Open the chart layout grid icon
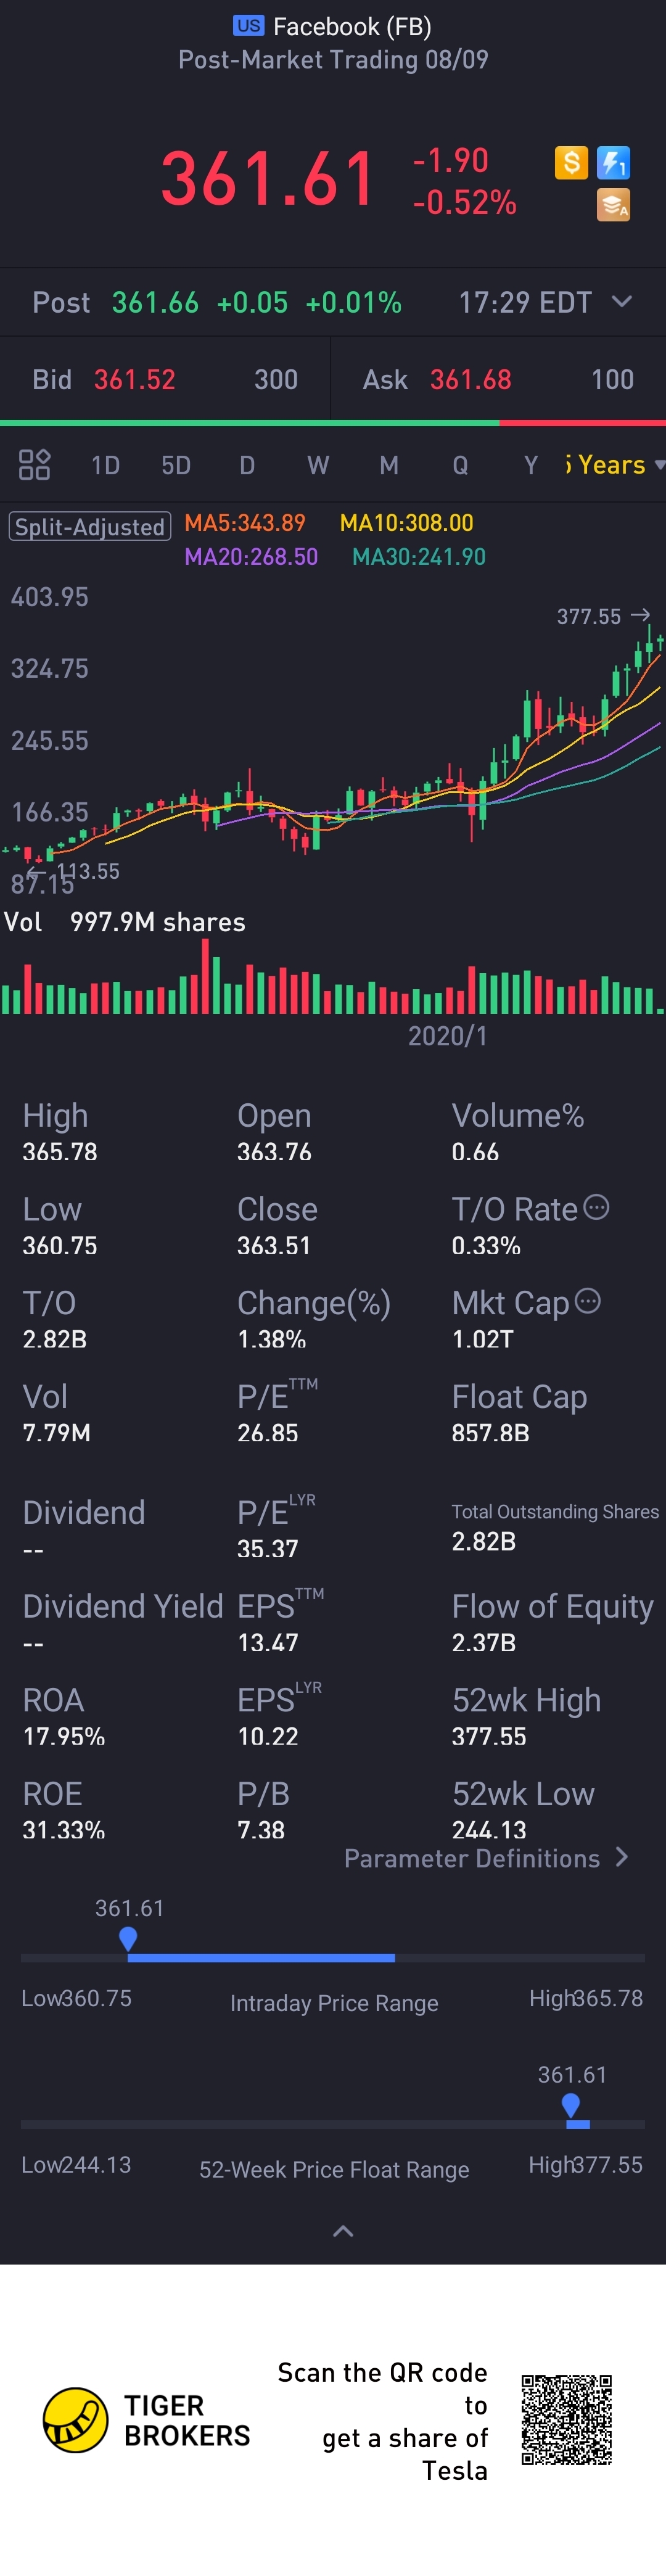 point(35,464)
